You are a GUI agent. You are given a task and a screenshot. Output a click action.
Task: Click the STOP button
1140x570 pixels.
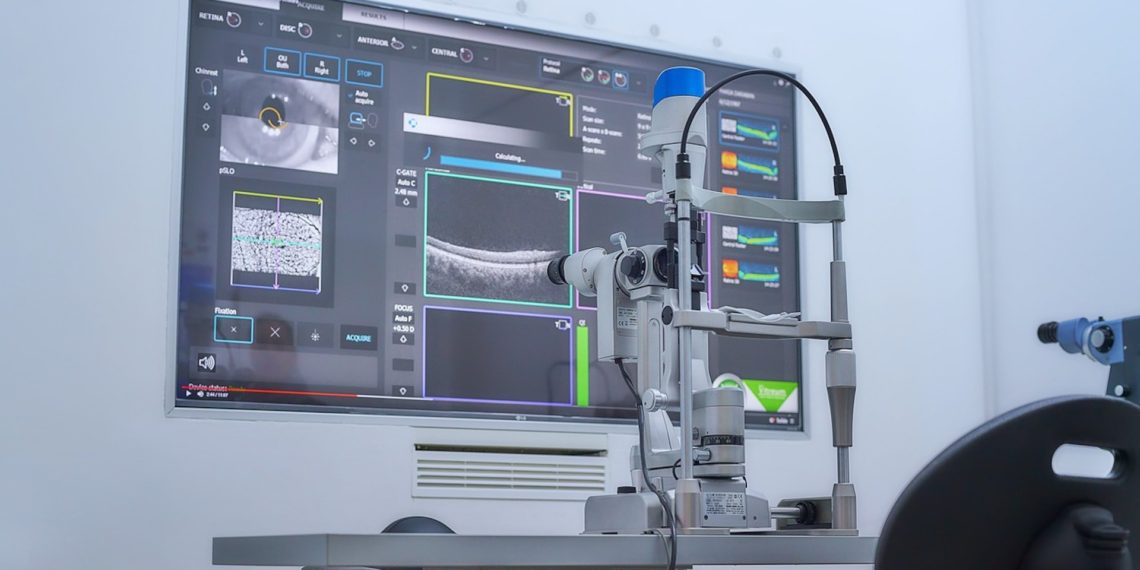364,73
